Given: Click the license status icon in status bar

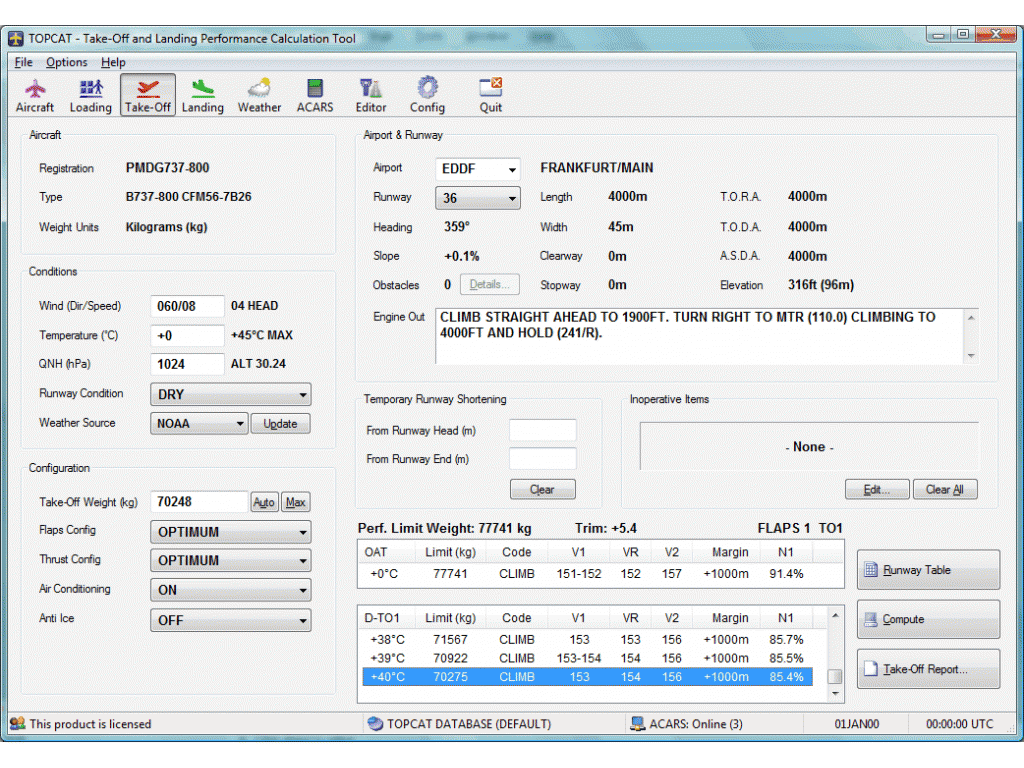Looking at the screenshot, I should (x=18, y=724).
